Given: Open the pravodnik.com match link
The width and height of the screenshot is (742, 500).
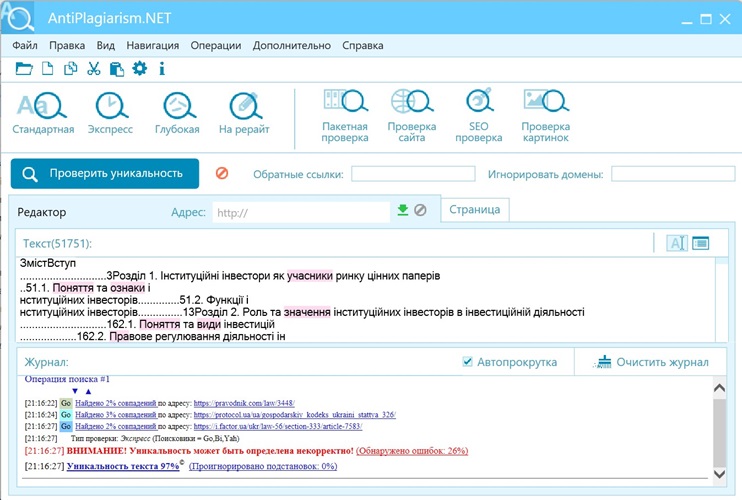Looking at the screenshot, I should 236,402.
